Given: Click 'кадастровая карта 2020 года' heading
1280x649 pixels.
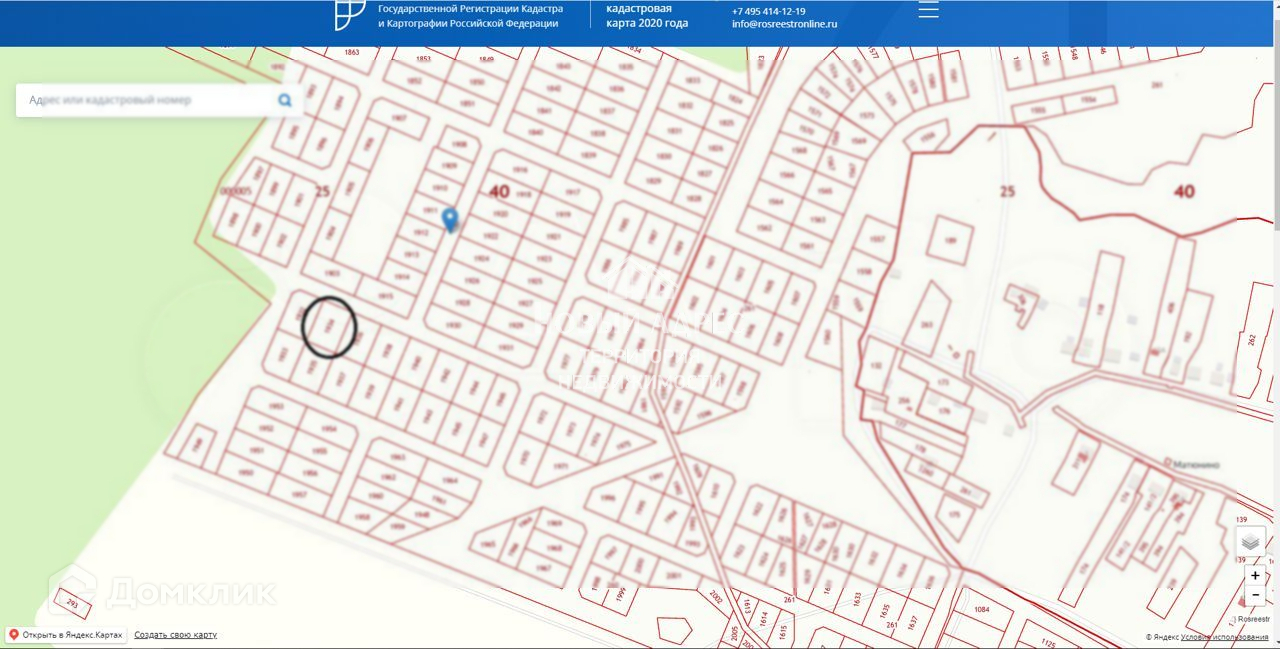Looking at the screenshot, I should pos(647,15).
